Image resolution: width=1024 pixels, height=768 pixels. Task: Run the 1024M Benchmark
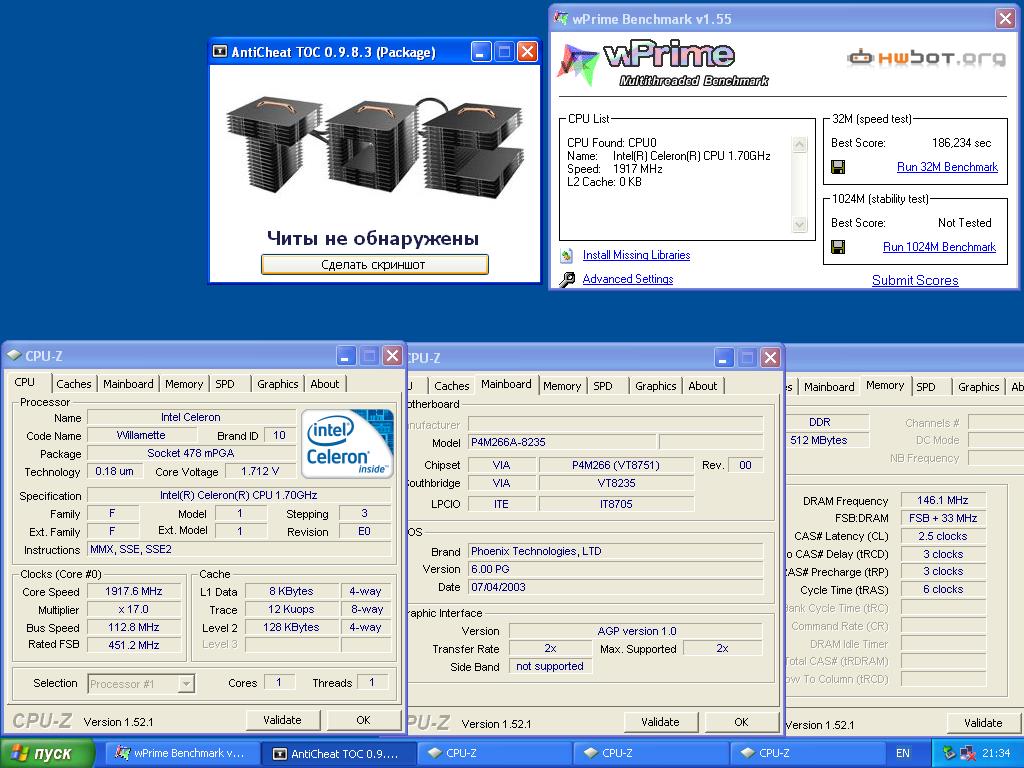(x=939, y=247)
